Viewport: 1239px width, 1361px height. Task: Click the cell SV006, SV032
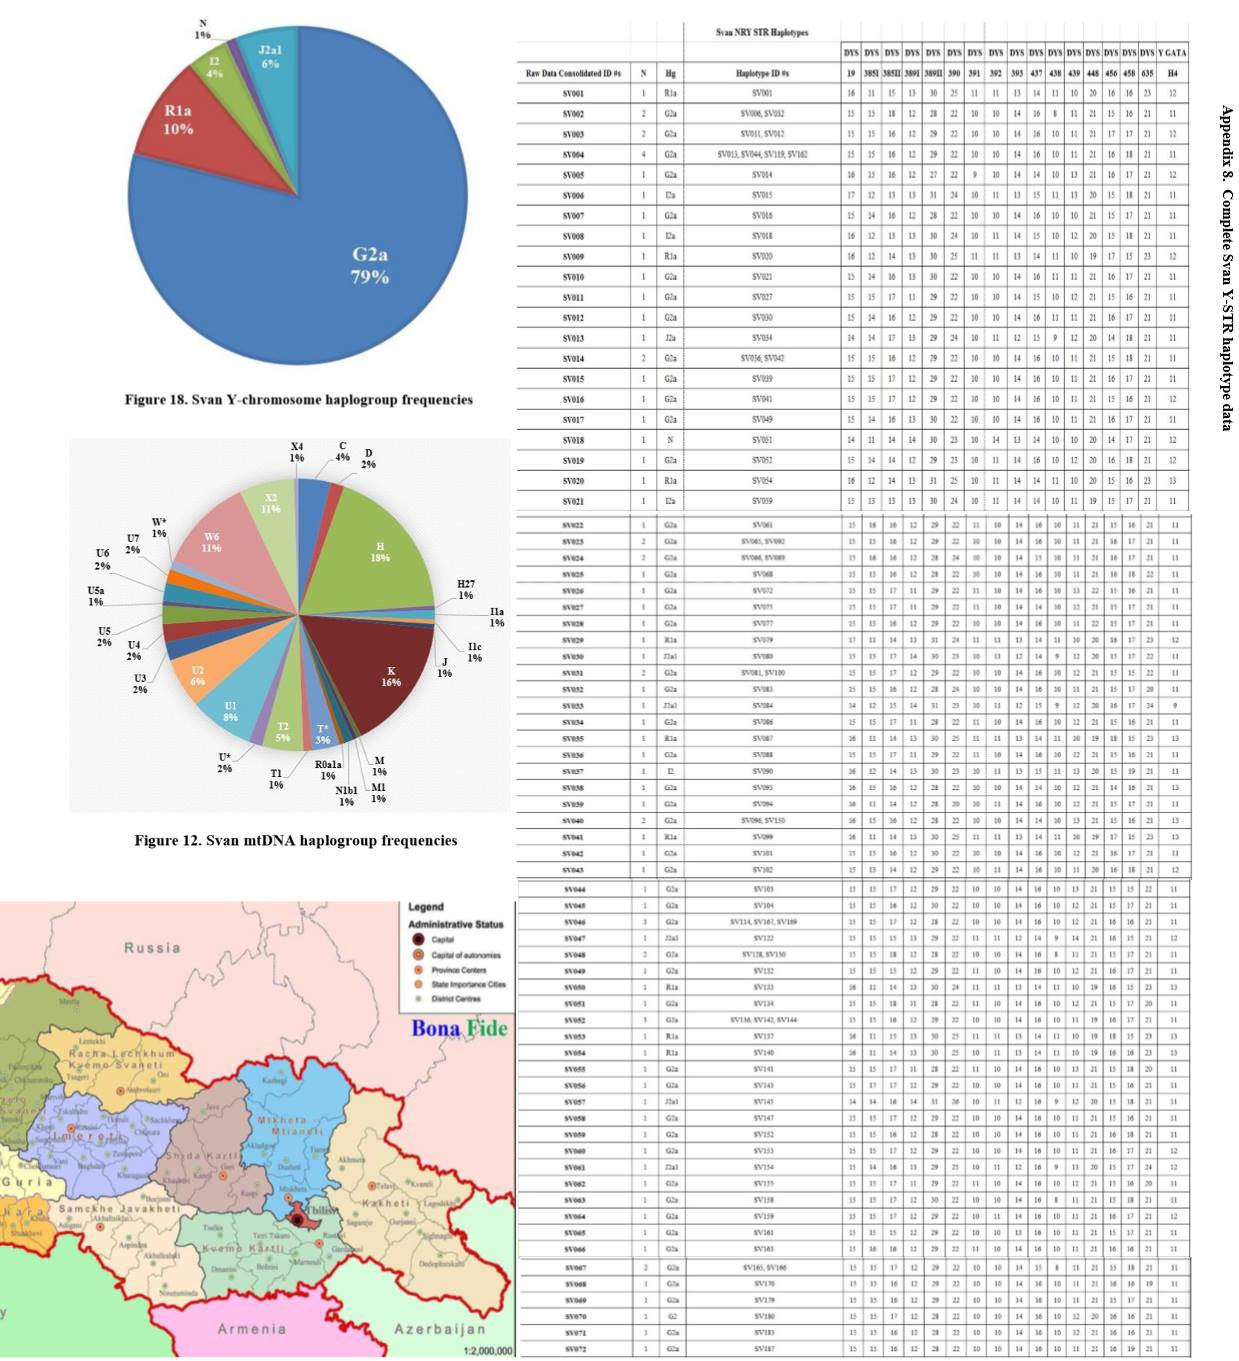[x=762, y=114]
